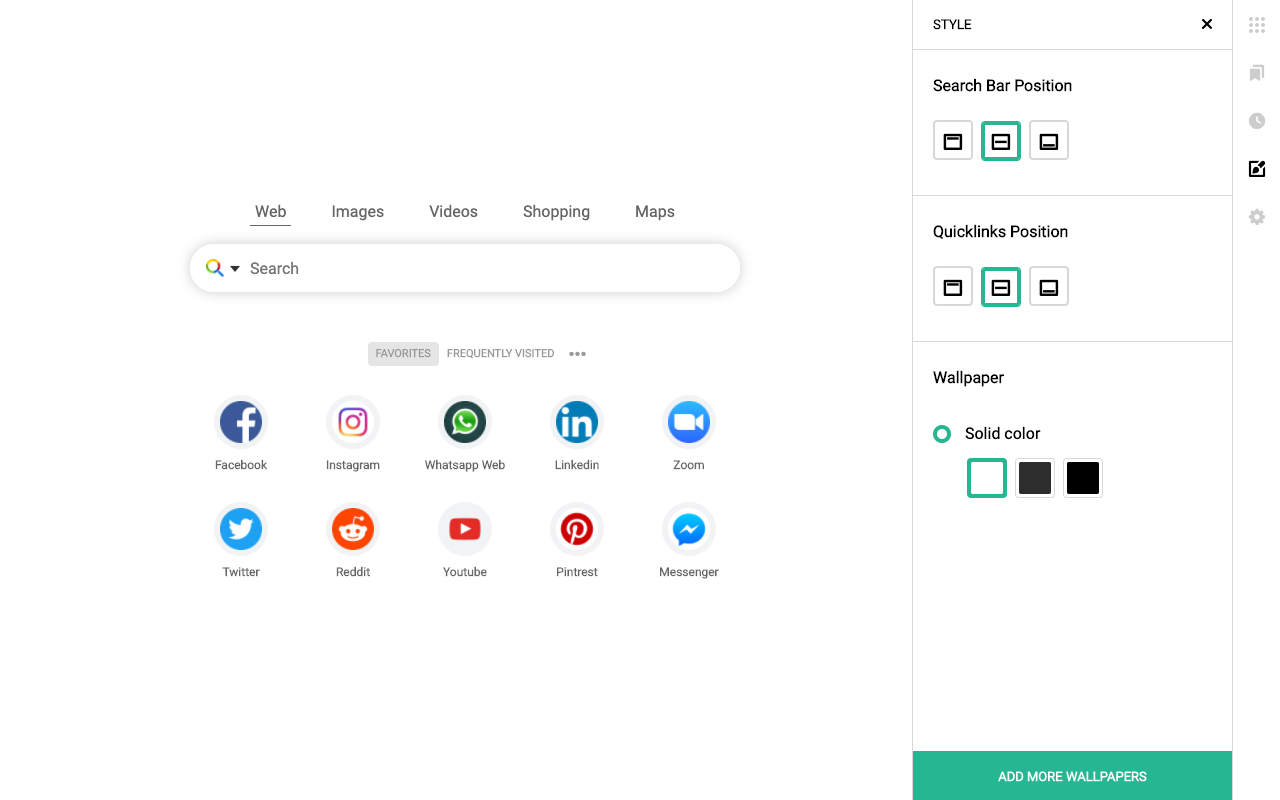The width and height of the screenshot is (1280, 800).
Task: Click the magnifier search engine icon
Action: tap(214, 268)
